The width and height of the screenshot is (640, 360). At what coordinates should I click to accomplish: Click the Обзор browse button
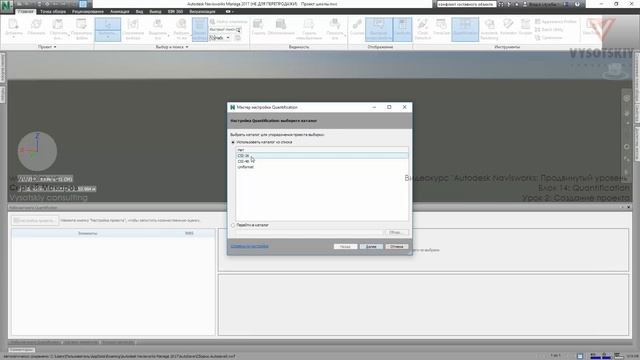(396, 232)
